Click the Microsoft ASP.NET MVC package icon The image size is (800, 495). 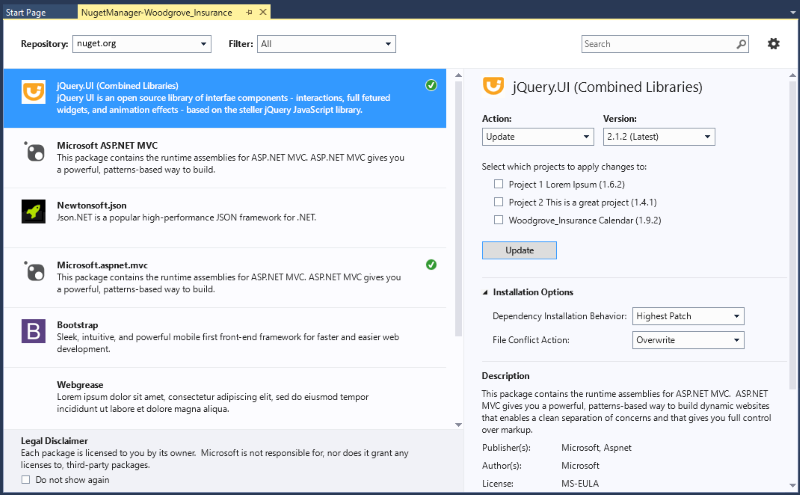[x=33, y=152]
